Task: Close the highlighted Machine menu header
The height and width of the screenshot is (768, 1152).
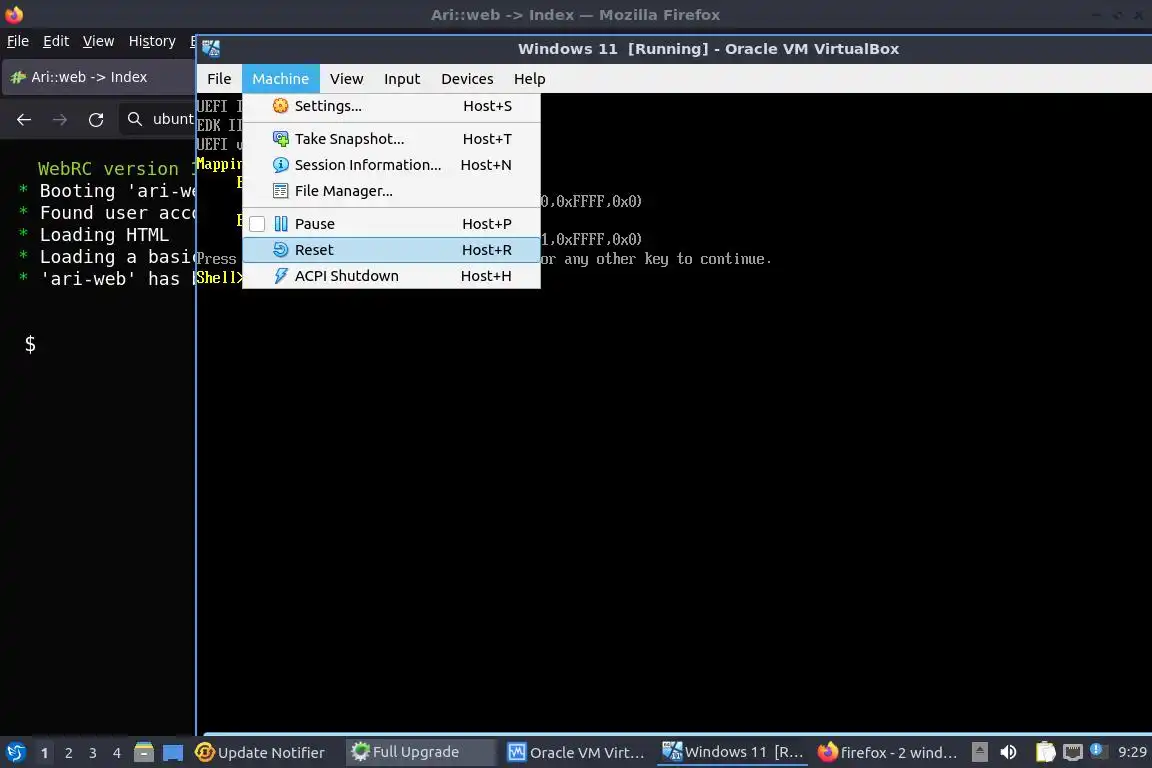Action: [x=281, y=79]
